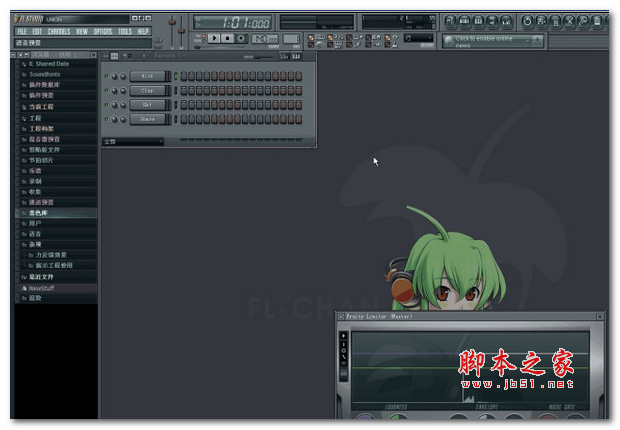Adjust the swing slider in step sequencer
620x430 pixels.
click(x=264, y=57)
